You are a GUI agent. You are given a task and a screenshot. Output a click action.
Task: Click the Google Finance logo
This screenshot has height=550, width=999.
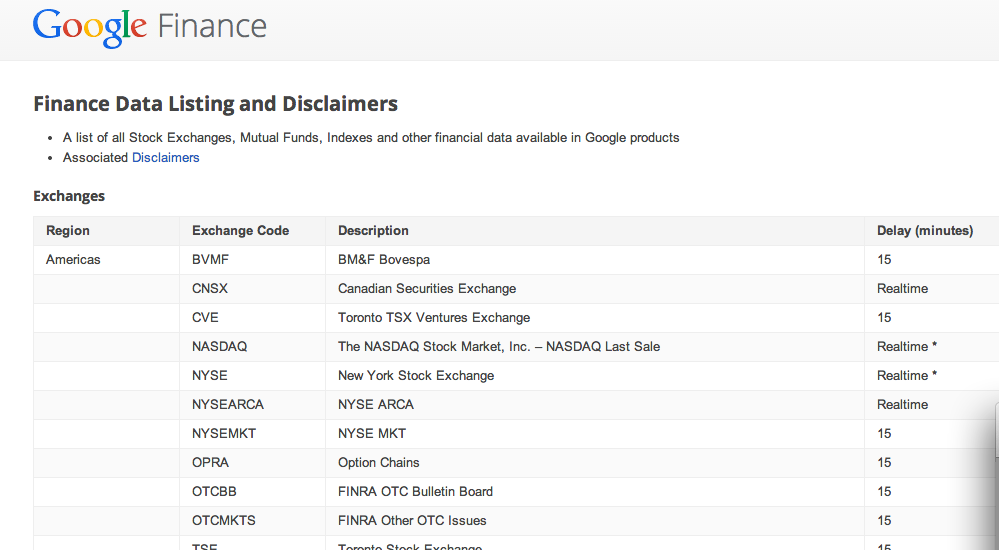point(149,25)
